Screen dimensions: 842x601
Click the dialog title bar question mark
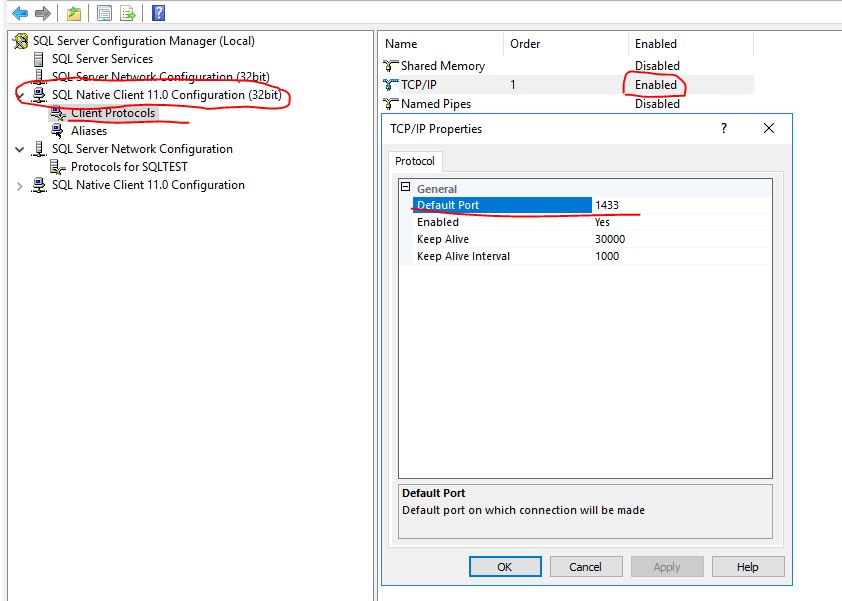[x=724, y=128]
